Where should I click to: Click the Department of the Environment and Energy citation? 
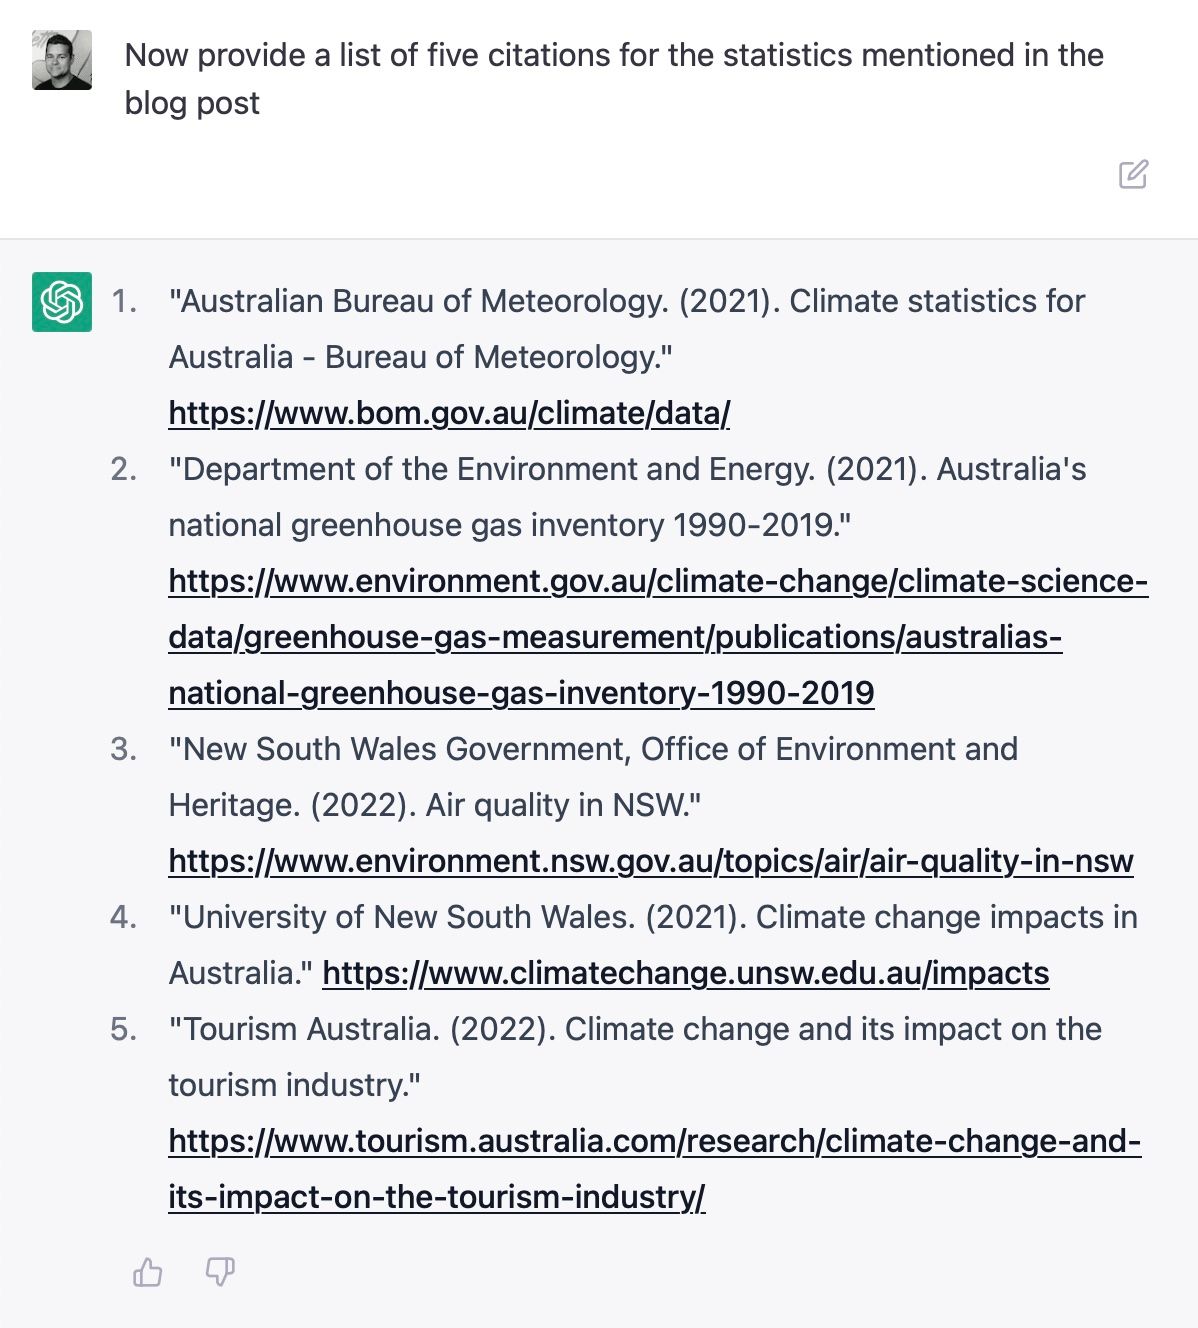627,469
